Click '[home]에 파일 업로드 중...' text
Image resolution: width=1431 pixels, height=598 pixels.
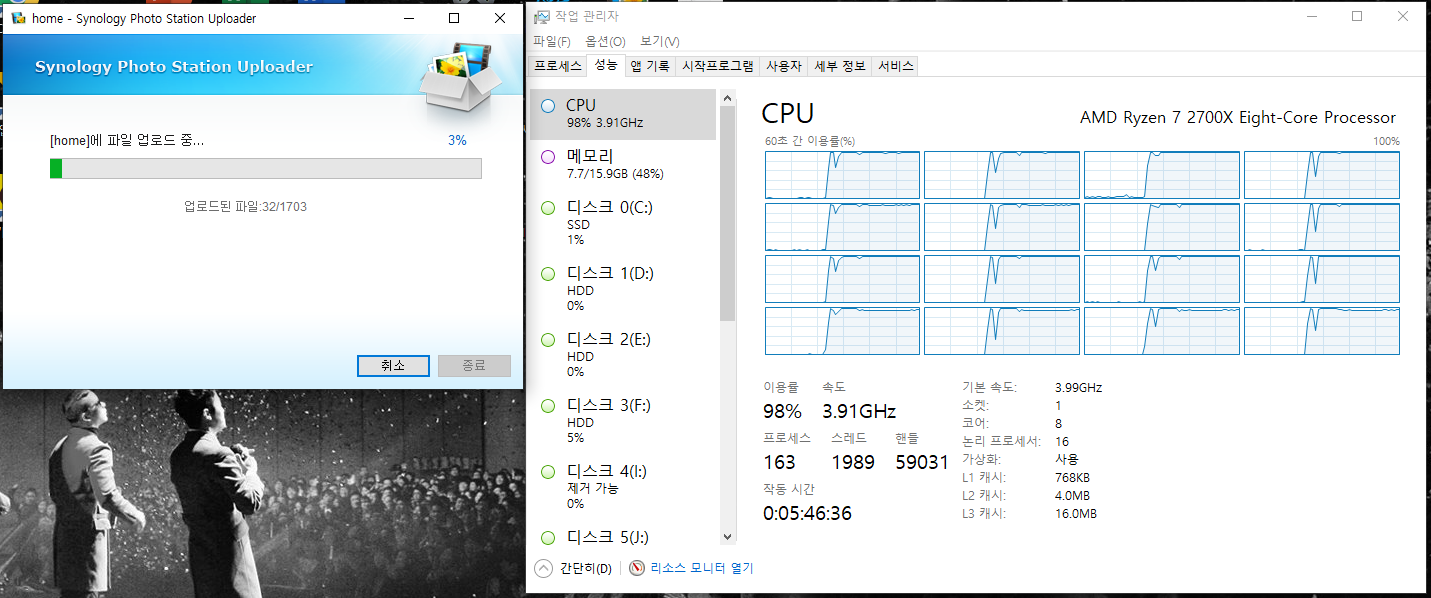(x=127, y=141)
